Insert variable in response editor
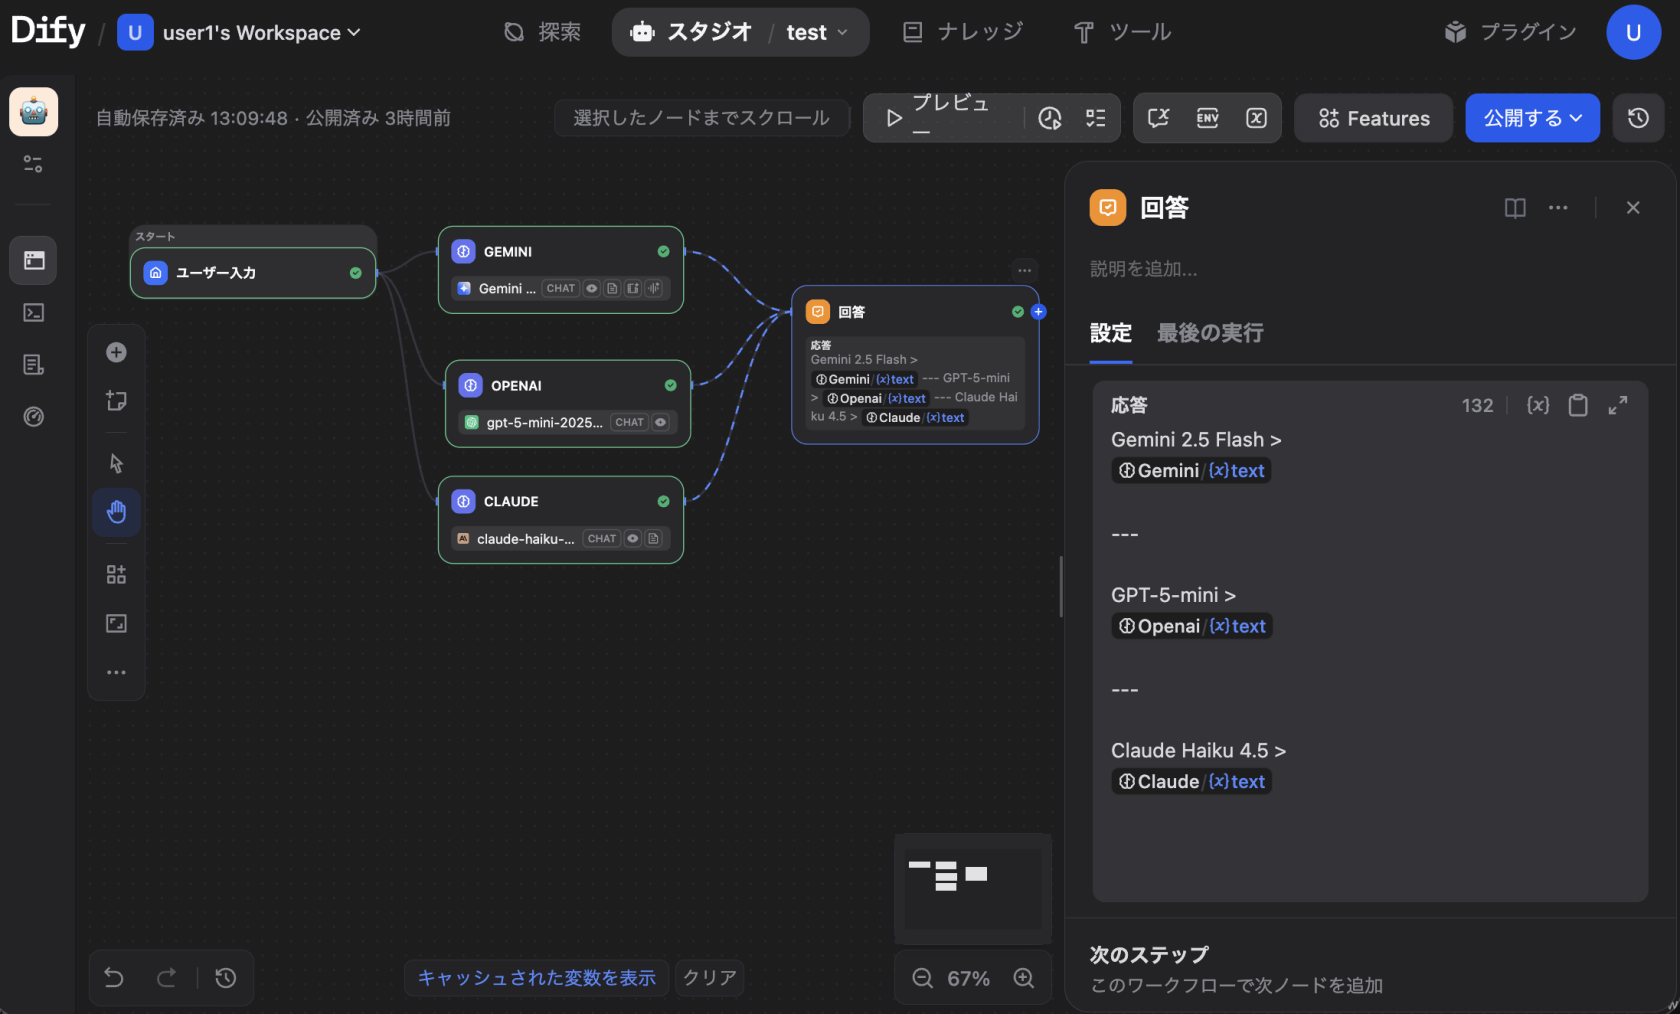 point(1537,405)
